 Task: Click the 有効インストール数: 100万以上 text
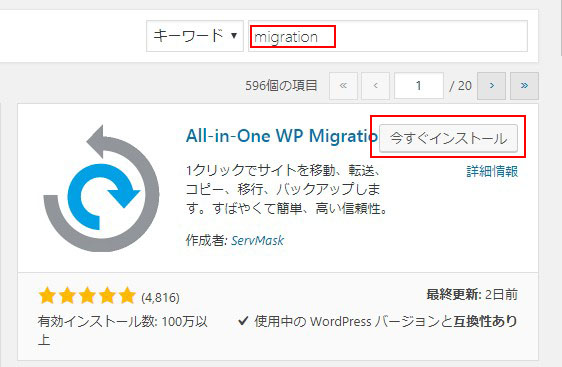[x=123, y=330]
